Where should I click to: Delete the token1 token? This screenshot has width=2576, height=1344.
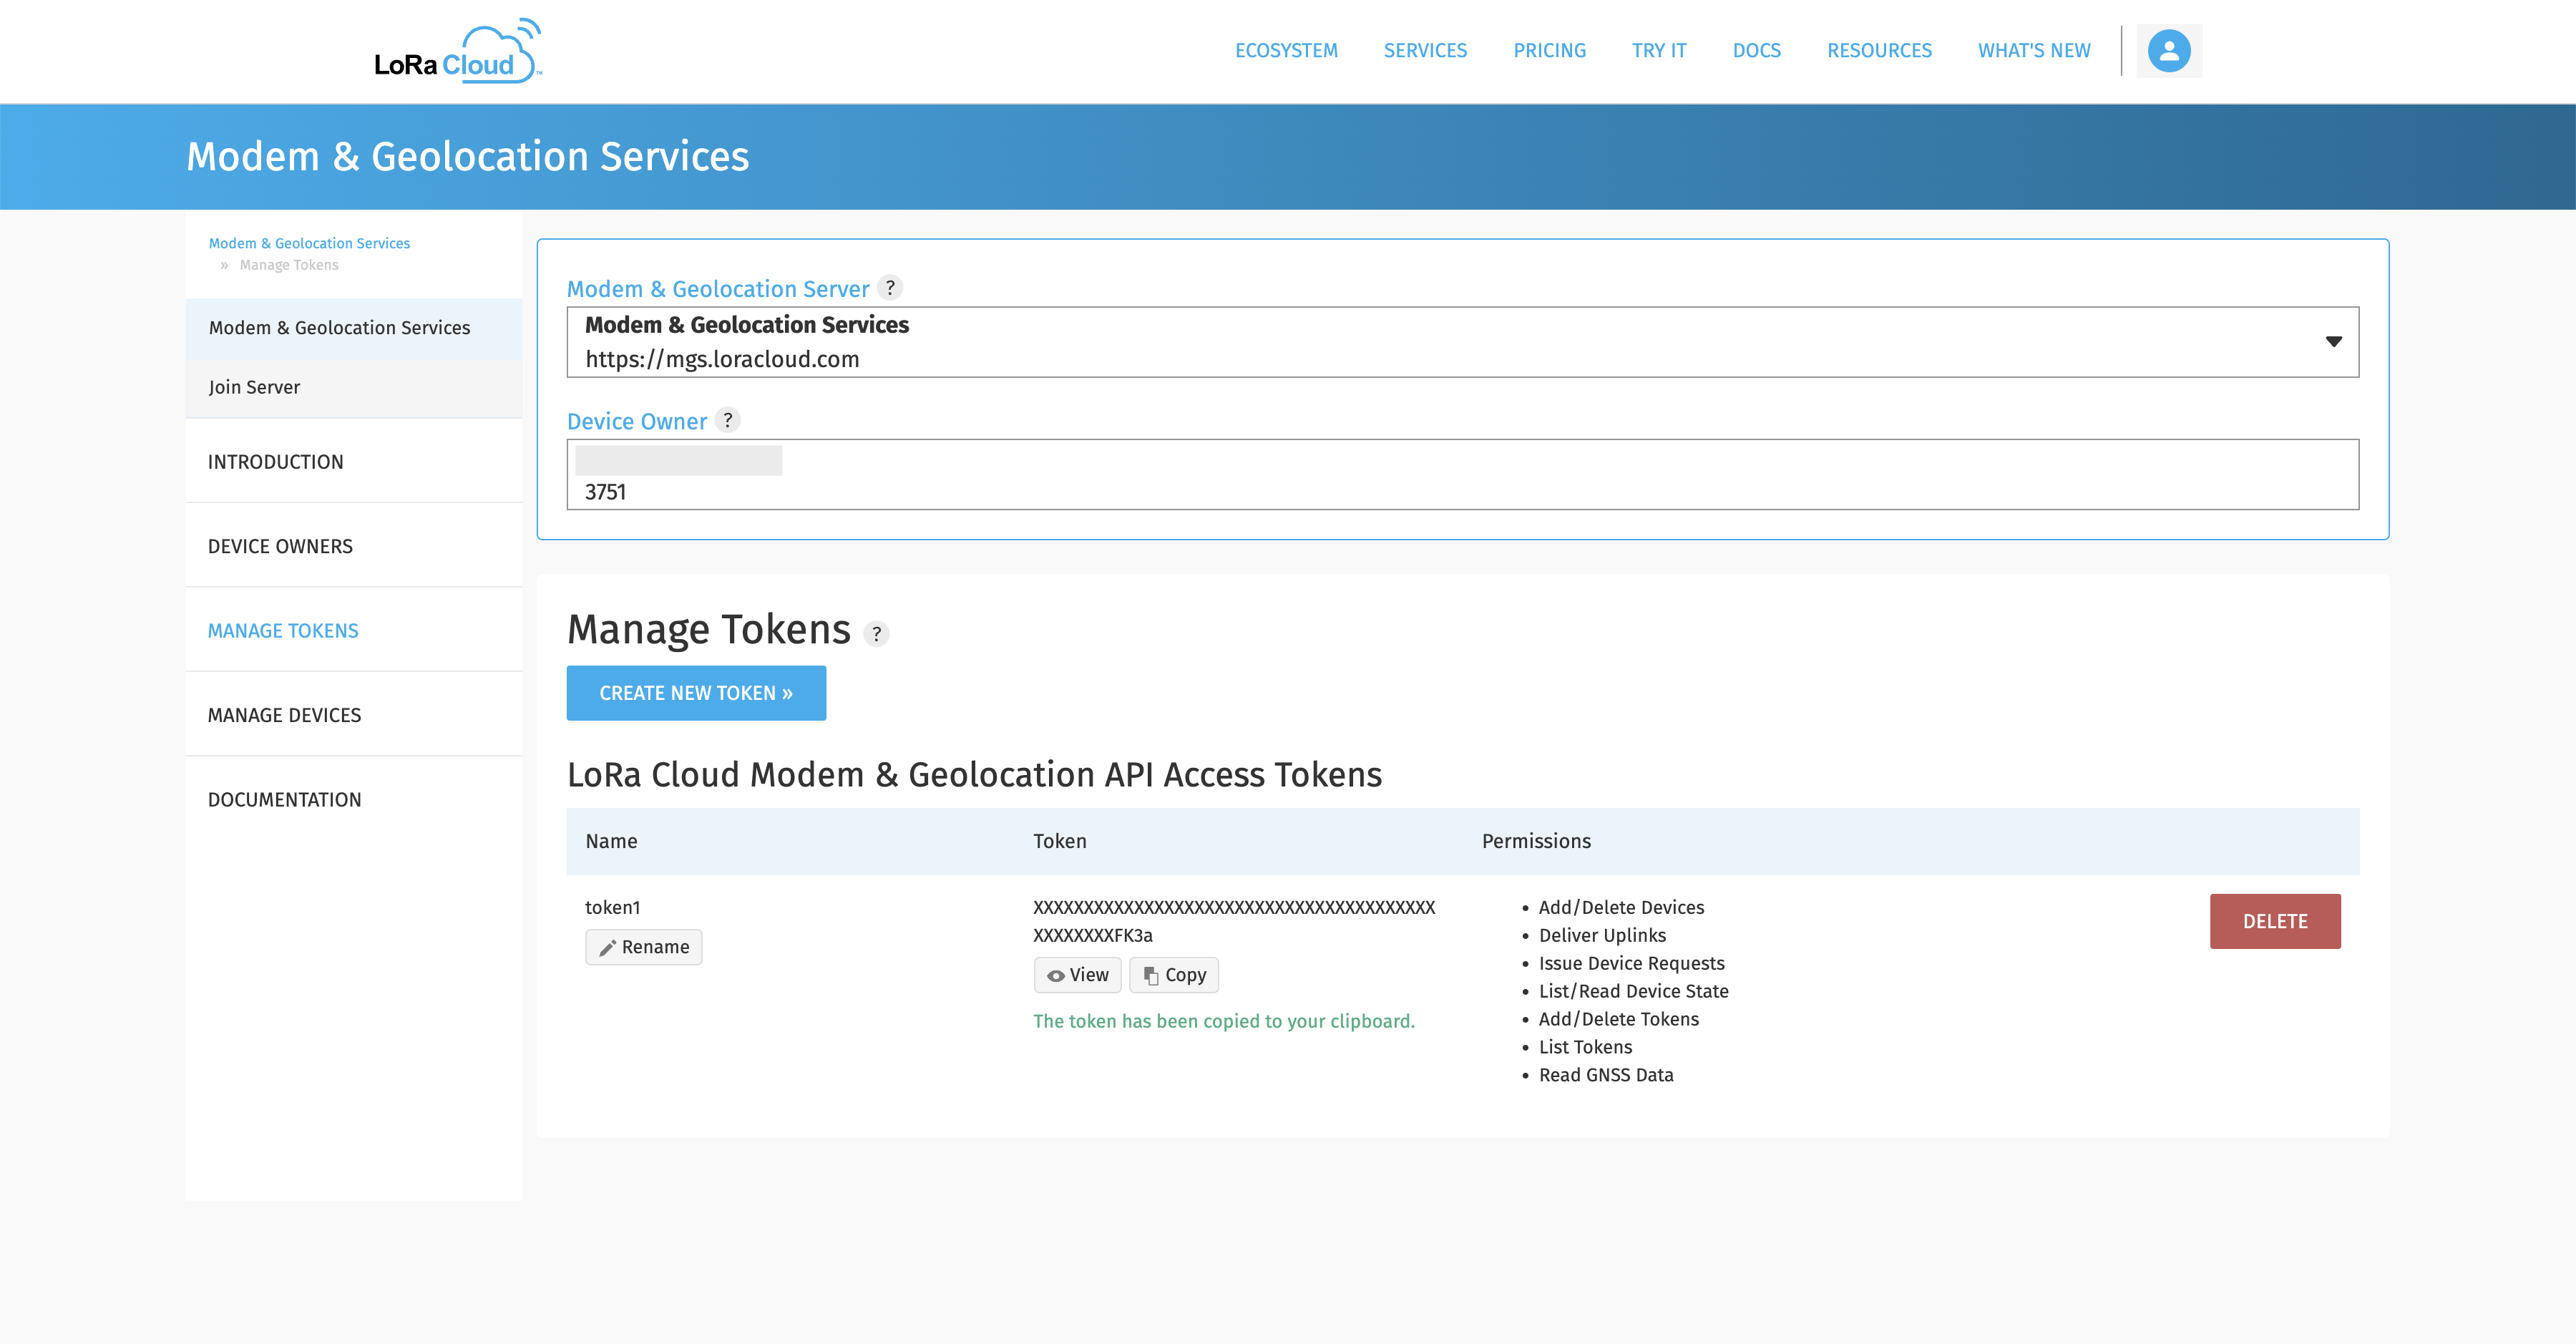pyautogui.click(x=2275, y=921)
